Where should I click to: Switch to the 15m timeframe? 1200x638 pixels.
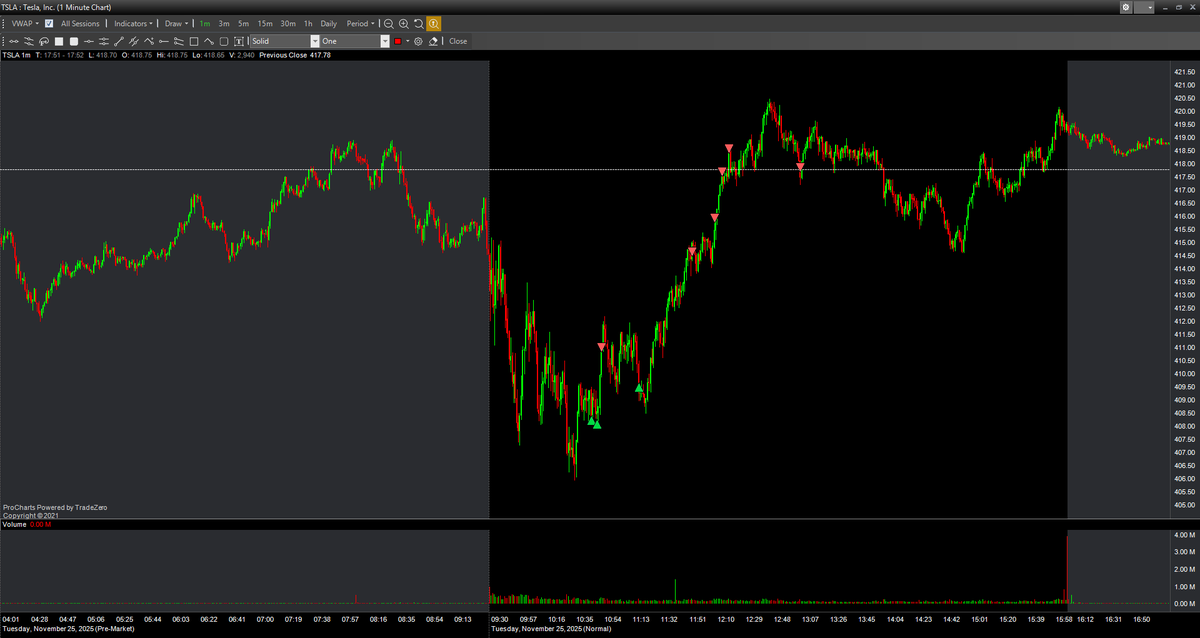point(265,23)
